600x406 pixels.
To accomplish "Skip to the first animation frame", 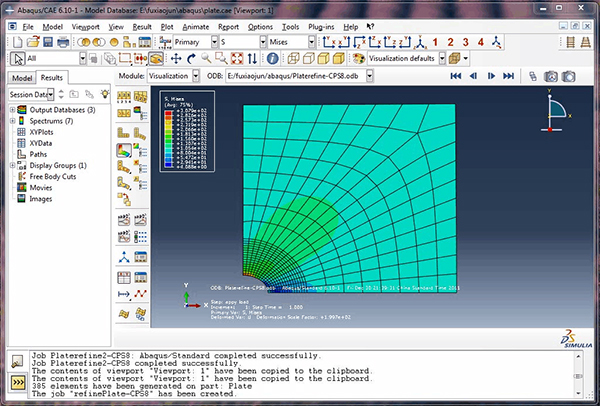I will click(455, 76).
